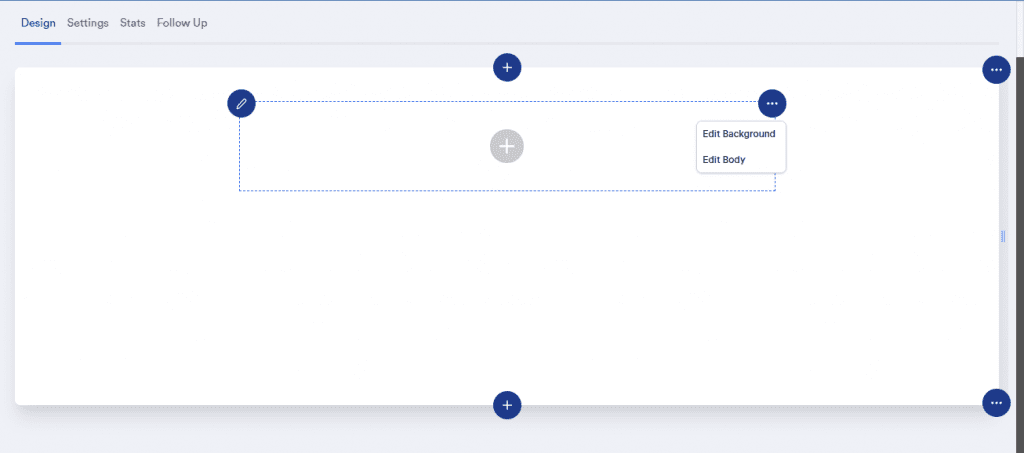Viewport: 1024px width, 453px height.
Task: Choose Edit Body in the popup menu
Action: click(x=724, y=160)
